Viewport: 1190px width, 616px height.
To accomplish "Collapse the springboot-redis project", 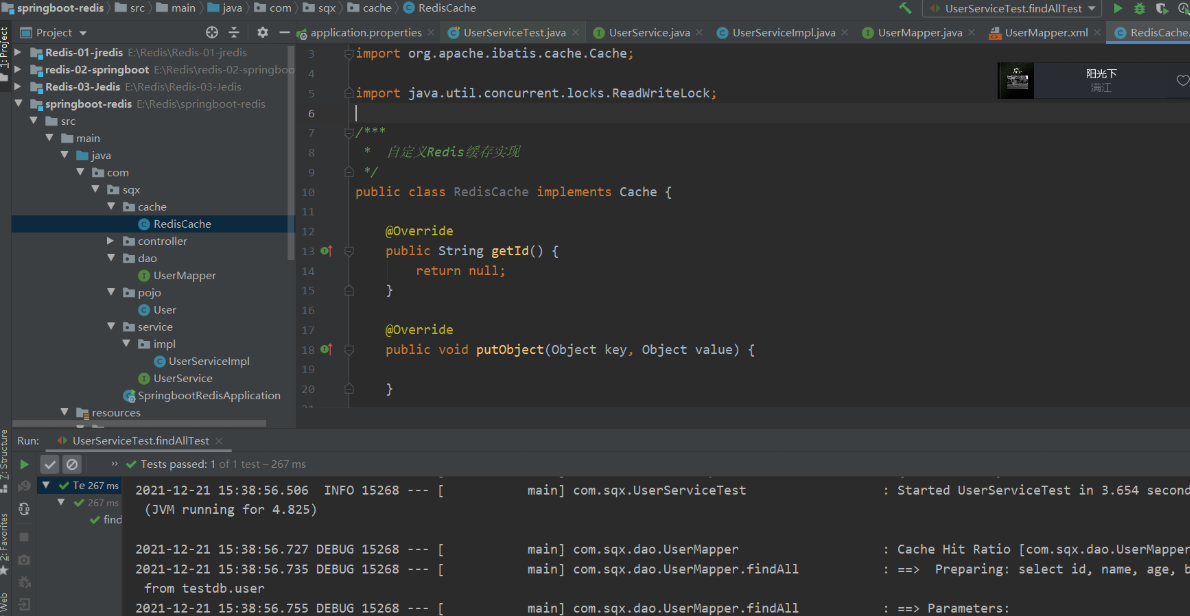I will [18, 104].
